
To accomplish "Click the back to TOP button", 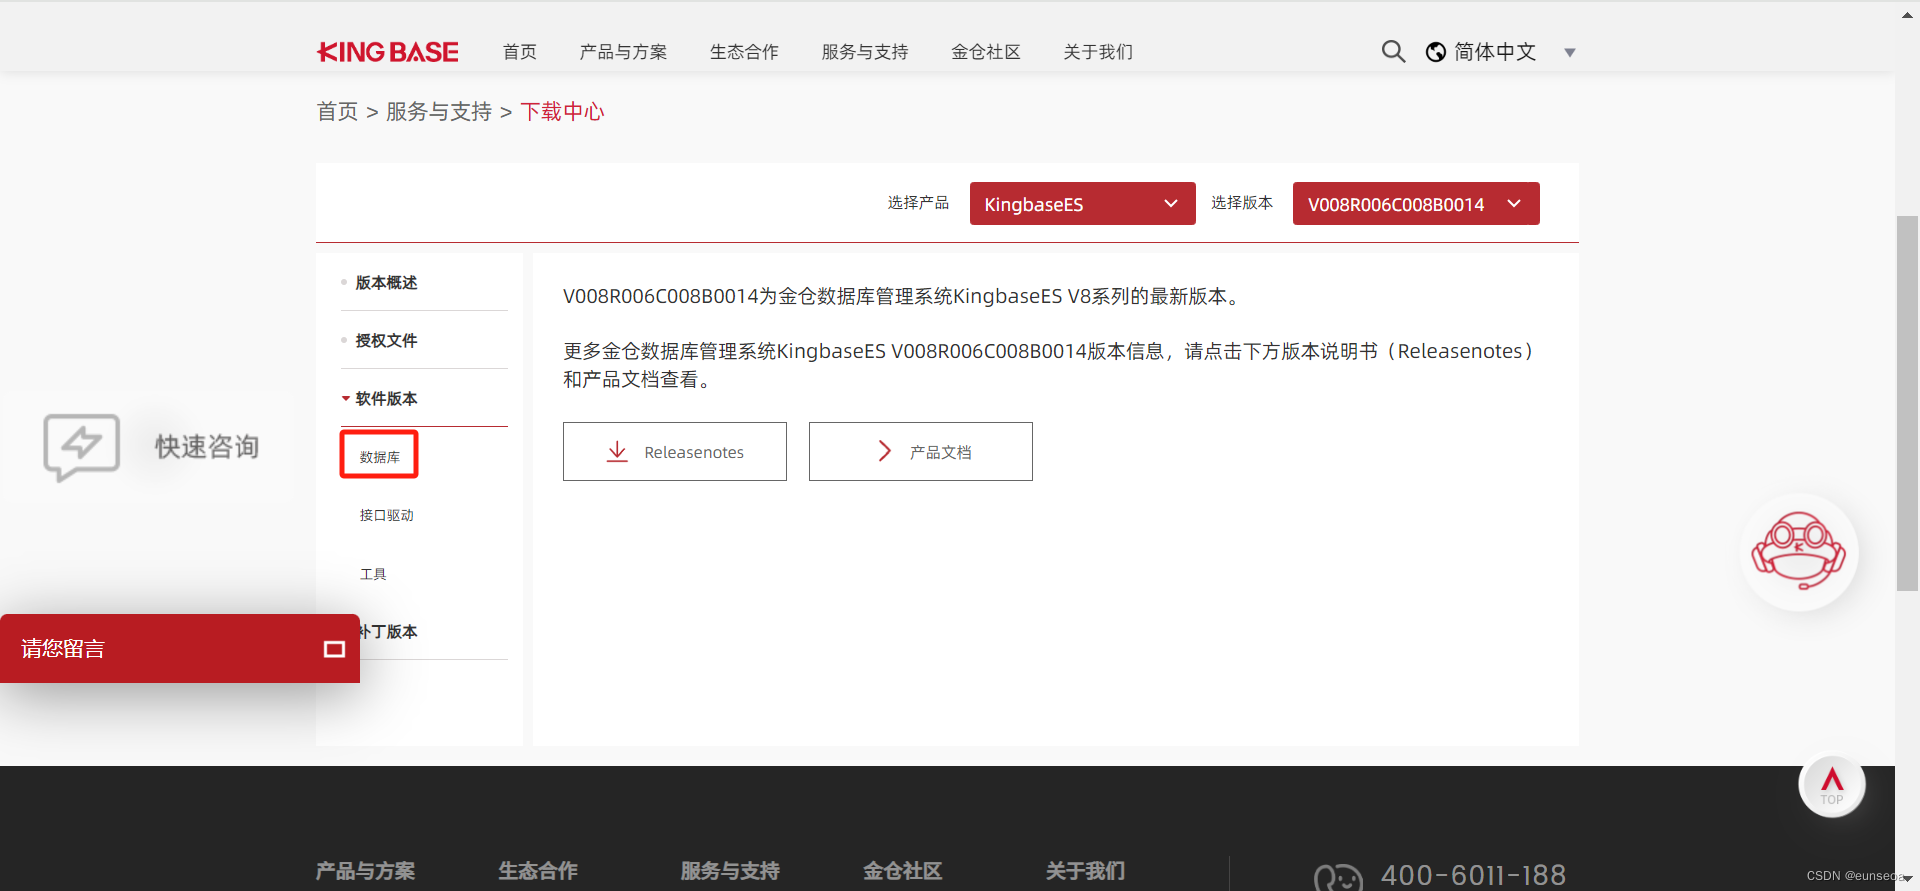I will (1832, 785).
